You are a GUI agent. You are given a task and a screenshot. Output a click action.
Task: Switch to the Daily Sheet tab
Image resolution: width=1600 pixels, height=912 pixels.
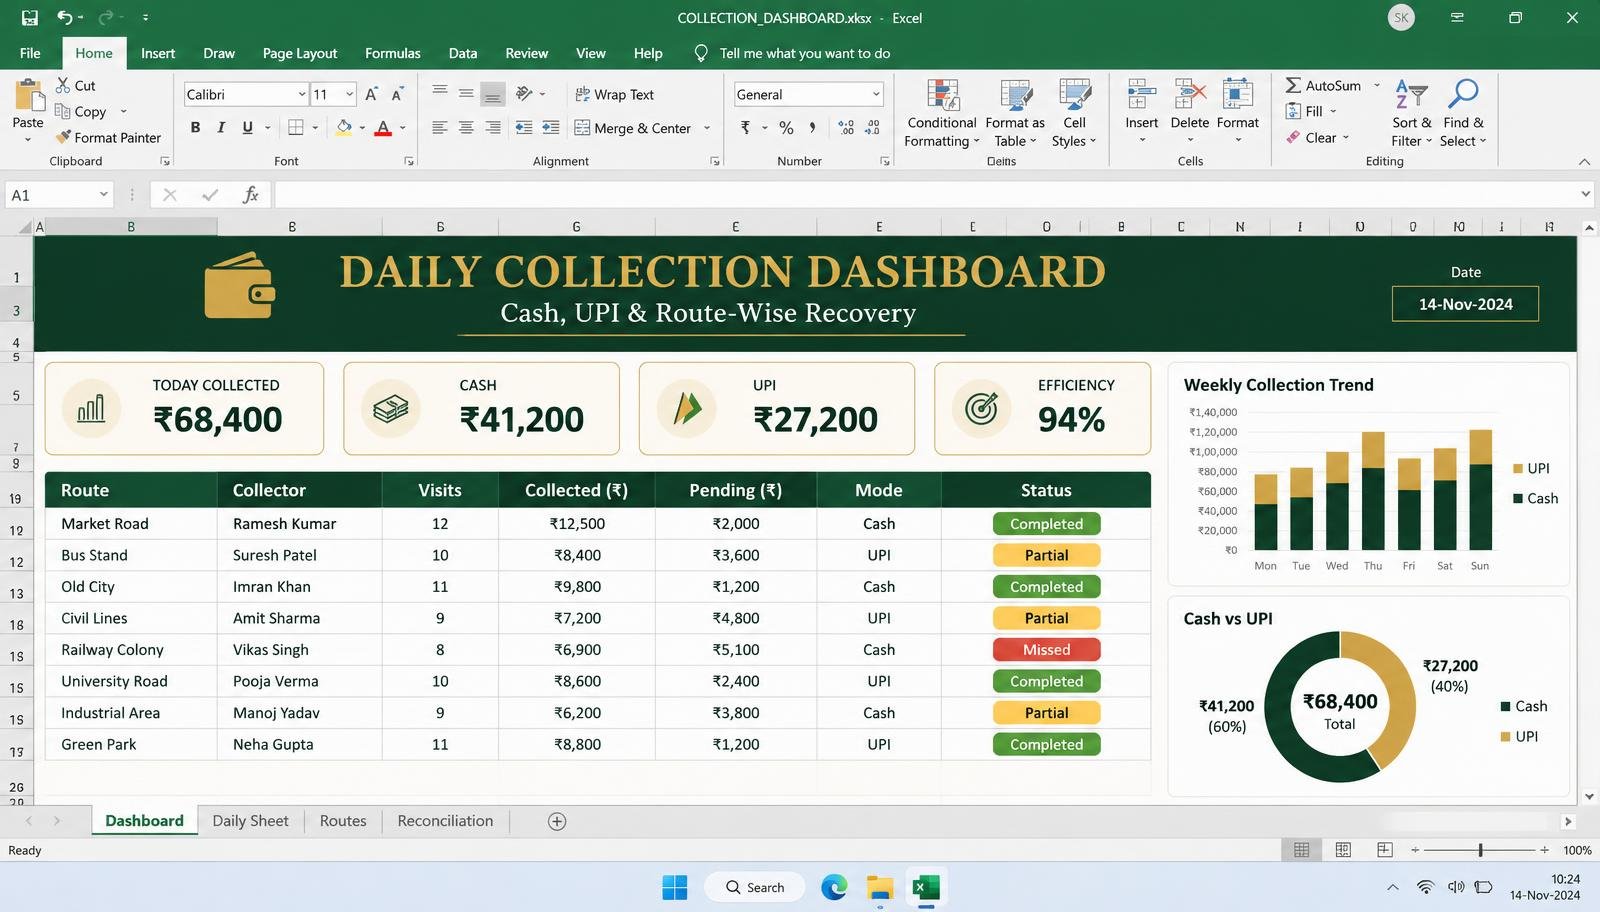pos(250,821)
